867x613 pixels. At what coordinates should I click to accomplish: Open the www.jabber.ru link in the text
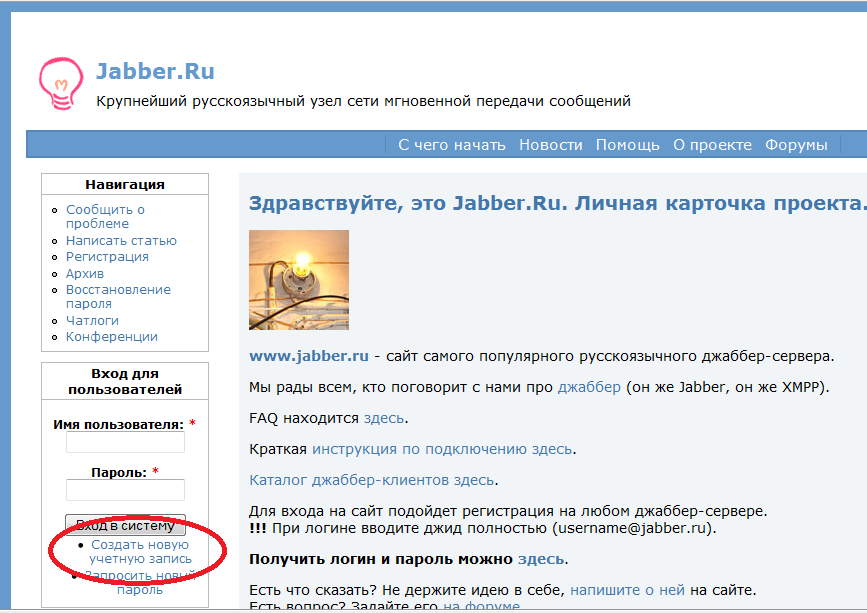[x=309, y=356]
